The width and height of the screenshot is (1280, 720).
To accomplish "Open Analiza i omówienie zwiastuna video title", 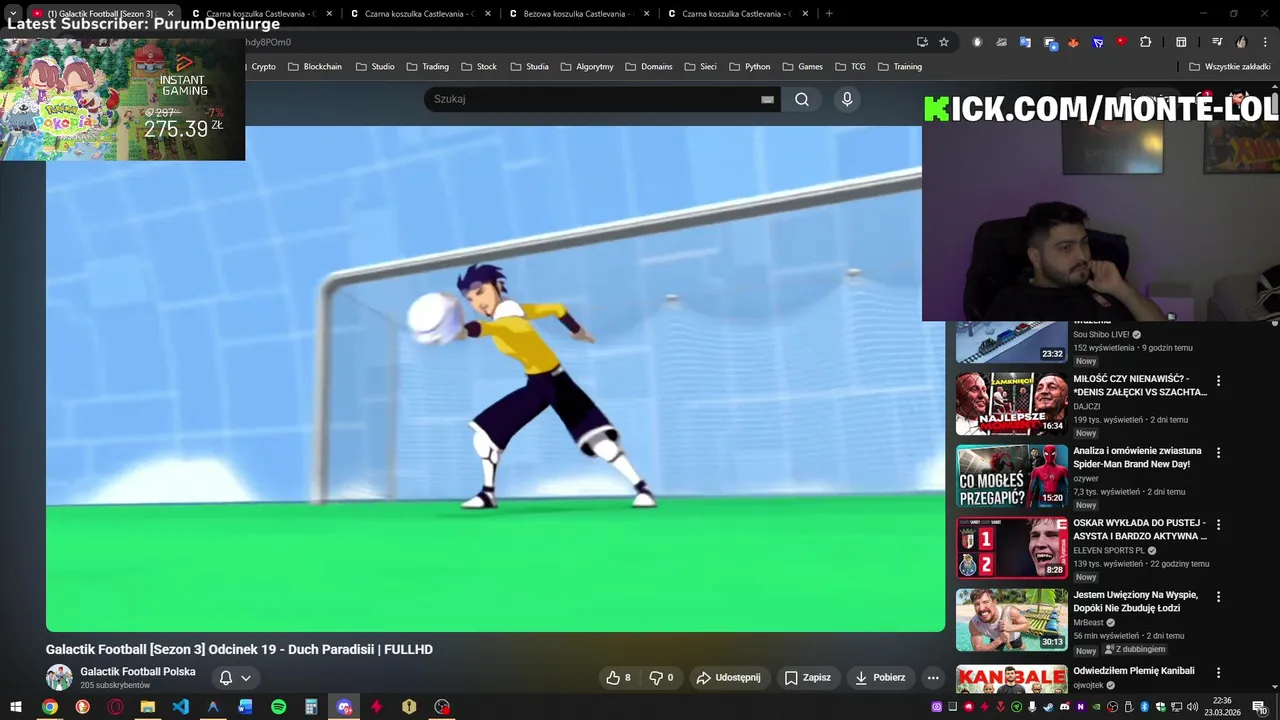I will pos(1137,457).
